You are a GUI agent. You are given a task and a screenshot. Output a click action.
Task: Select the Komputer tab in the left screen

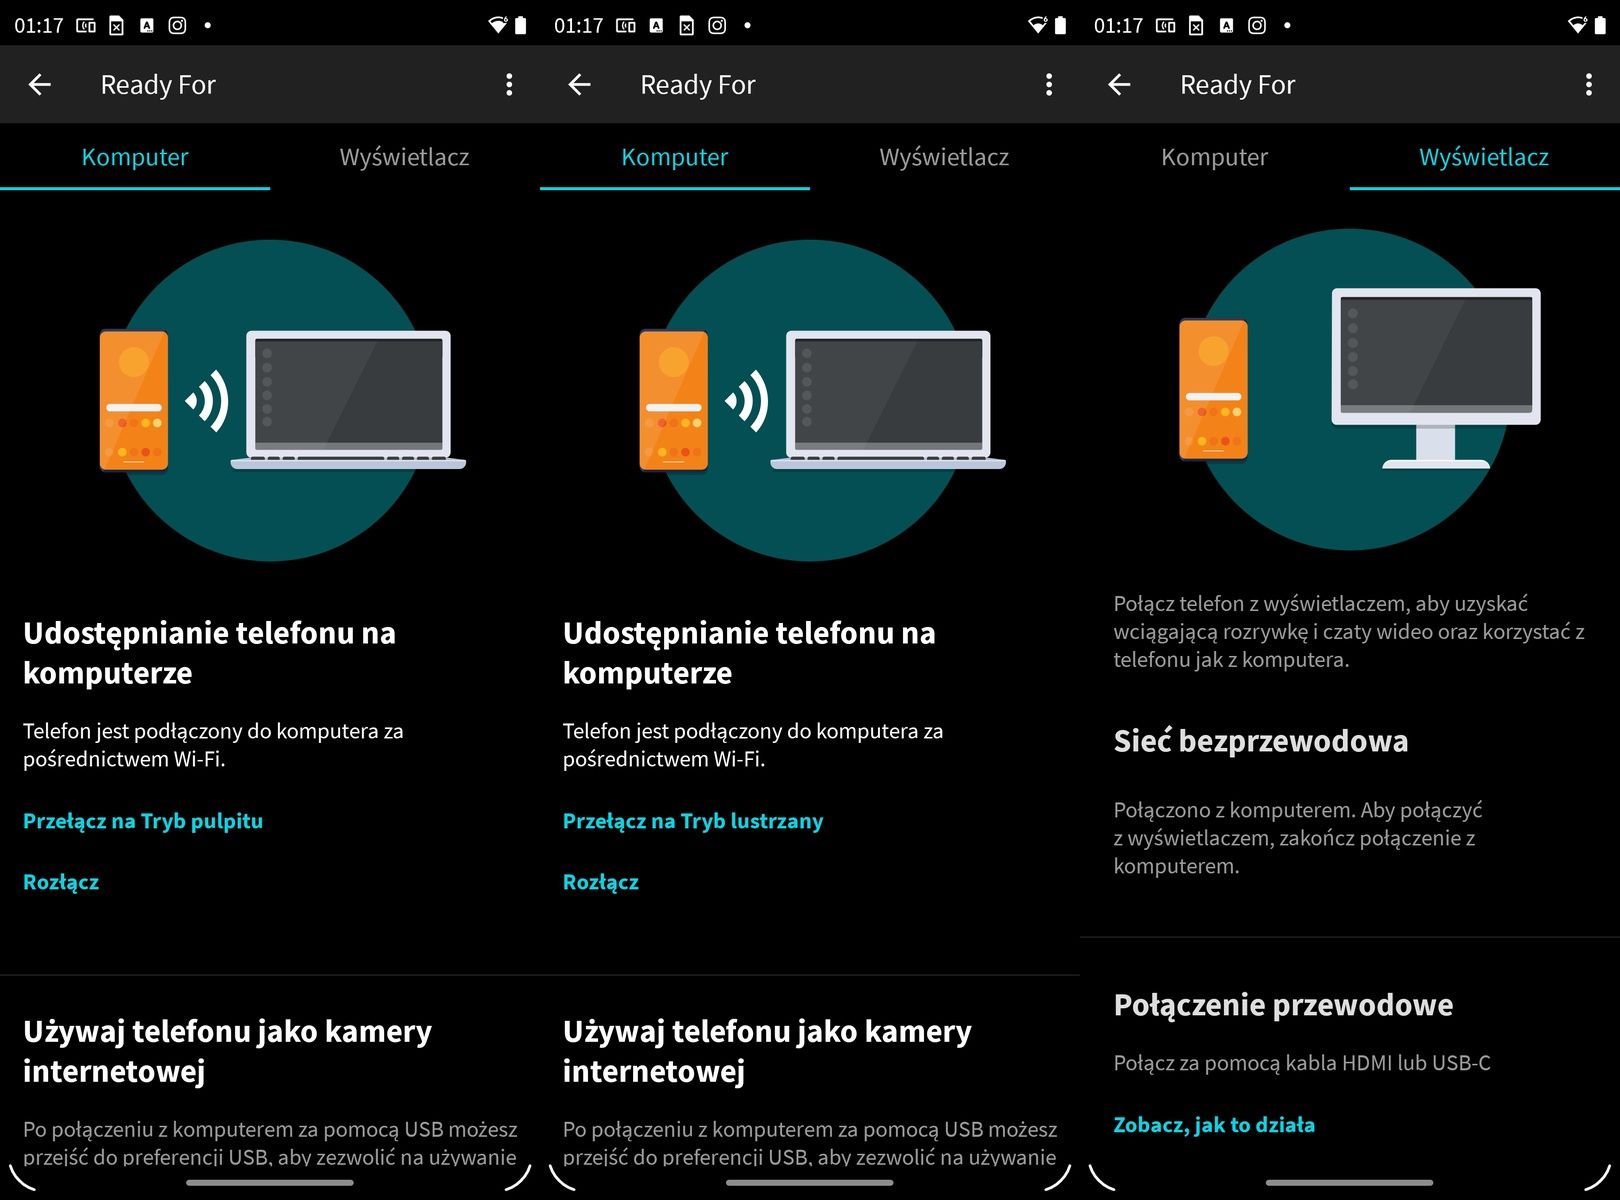tap(135, 157)
